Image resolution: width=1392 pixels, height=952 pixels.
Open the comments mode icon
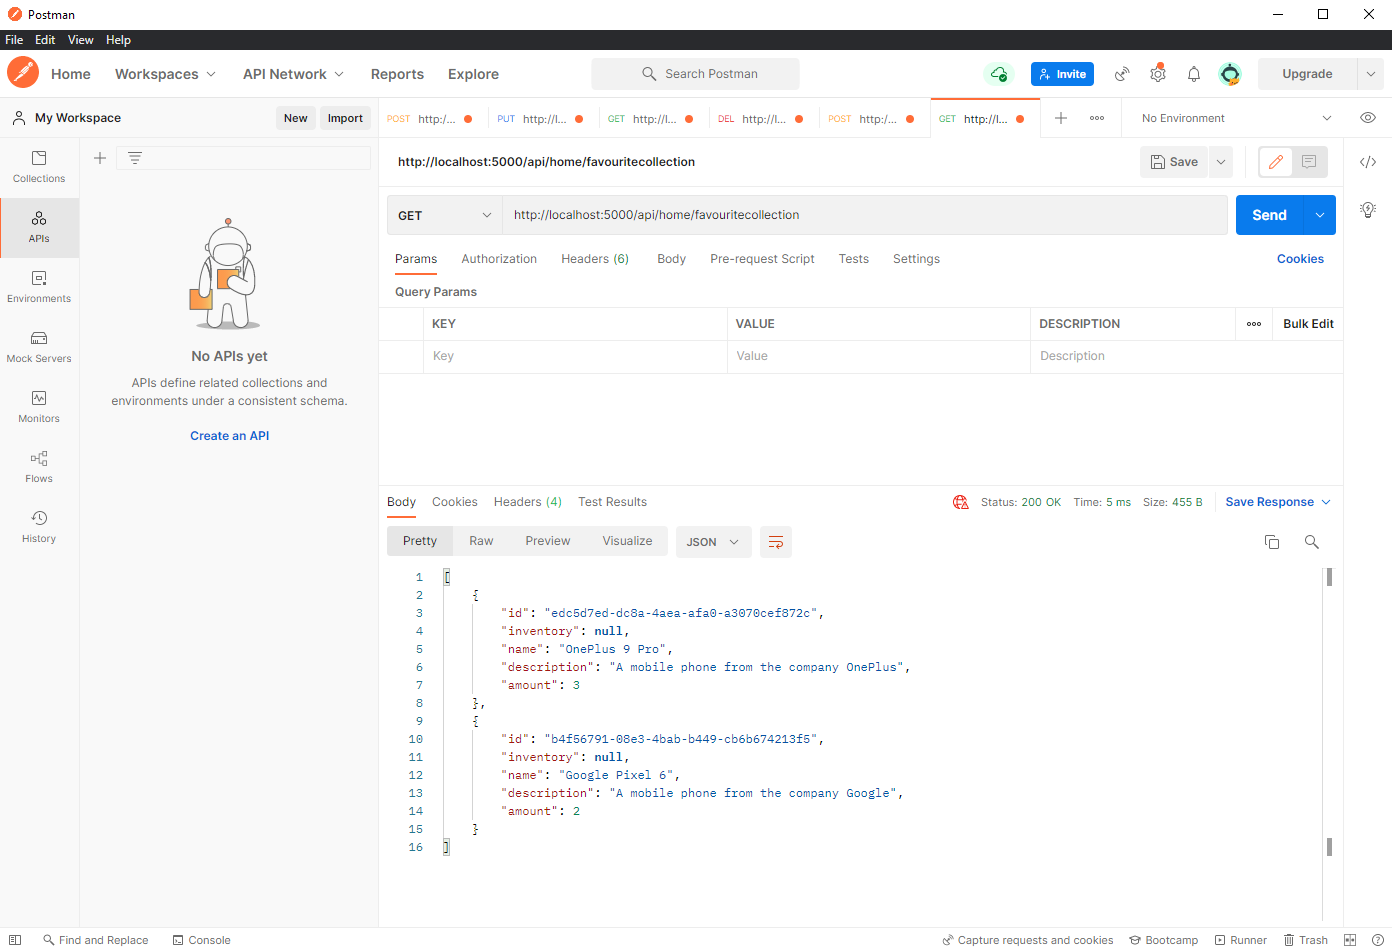tap(1309, 162)
